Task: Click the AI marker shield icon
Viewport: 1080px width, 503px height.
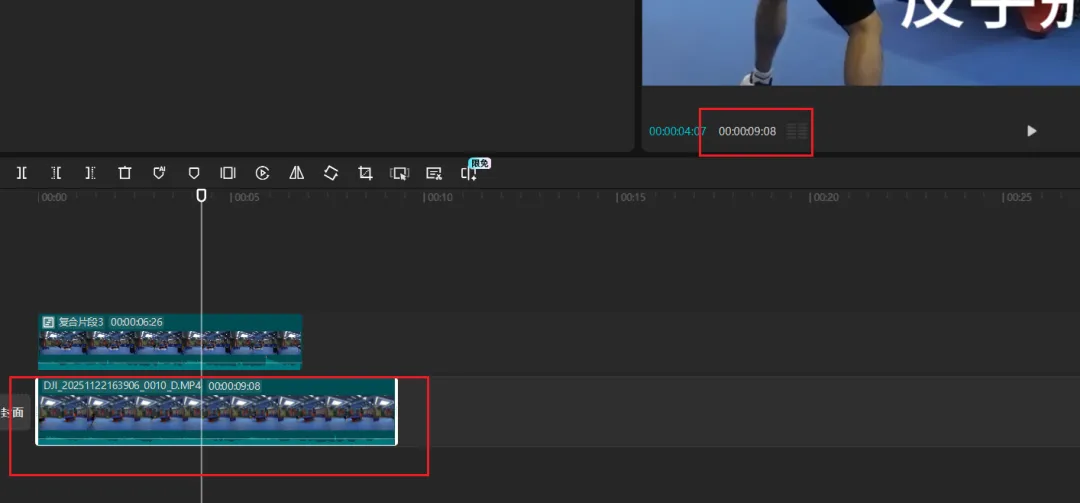Action: (x=159, y=173)
